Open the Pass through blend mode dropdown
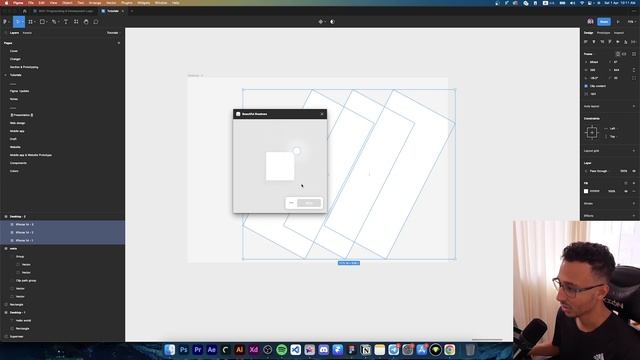 599,171
